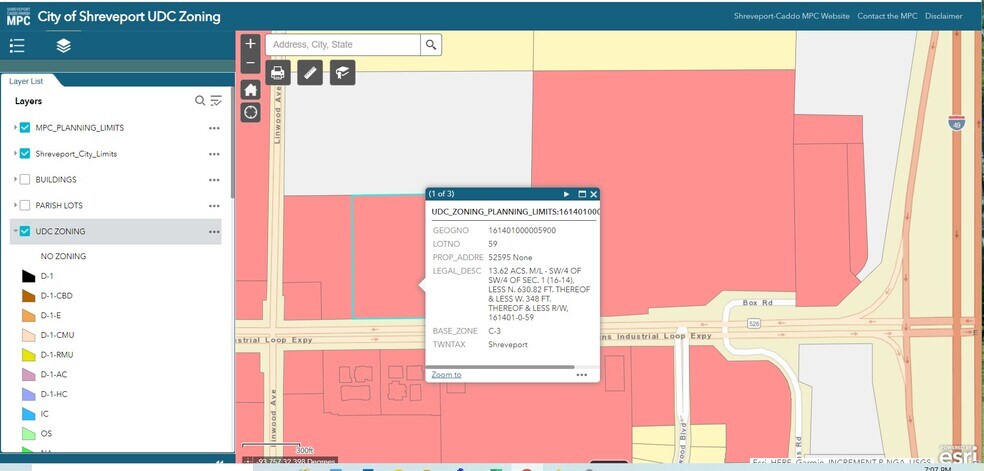Show next feature in popup

pos(567,194)
